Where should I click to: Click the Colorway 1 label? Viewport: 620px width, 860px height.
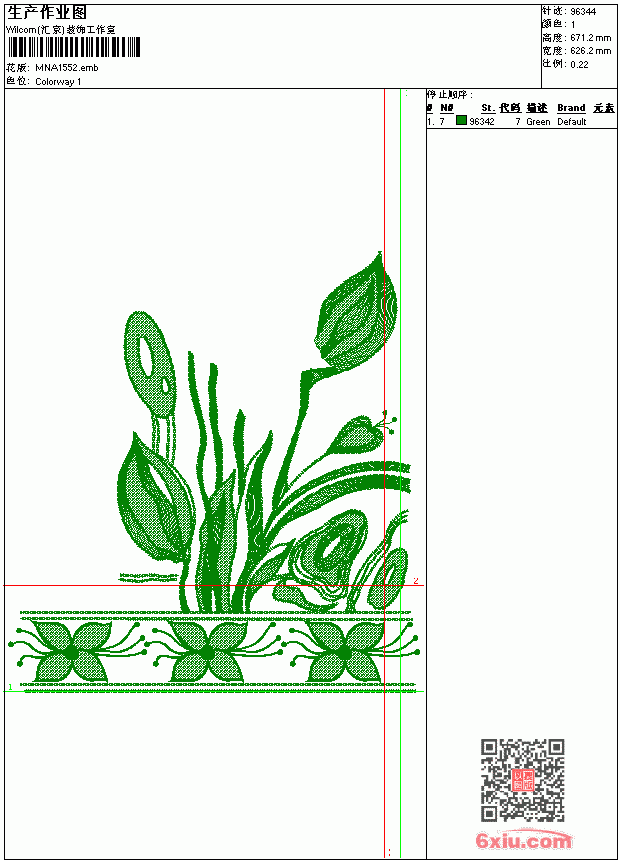coord(58,82)
